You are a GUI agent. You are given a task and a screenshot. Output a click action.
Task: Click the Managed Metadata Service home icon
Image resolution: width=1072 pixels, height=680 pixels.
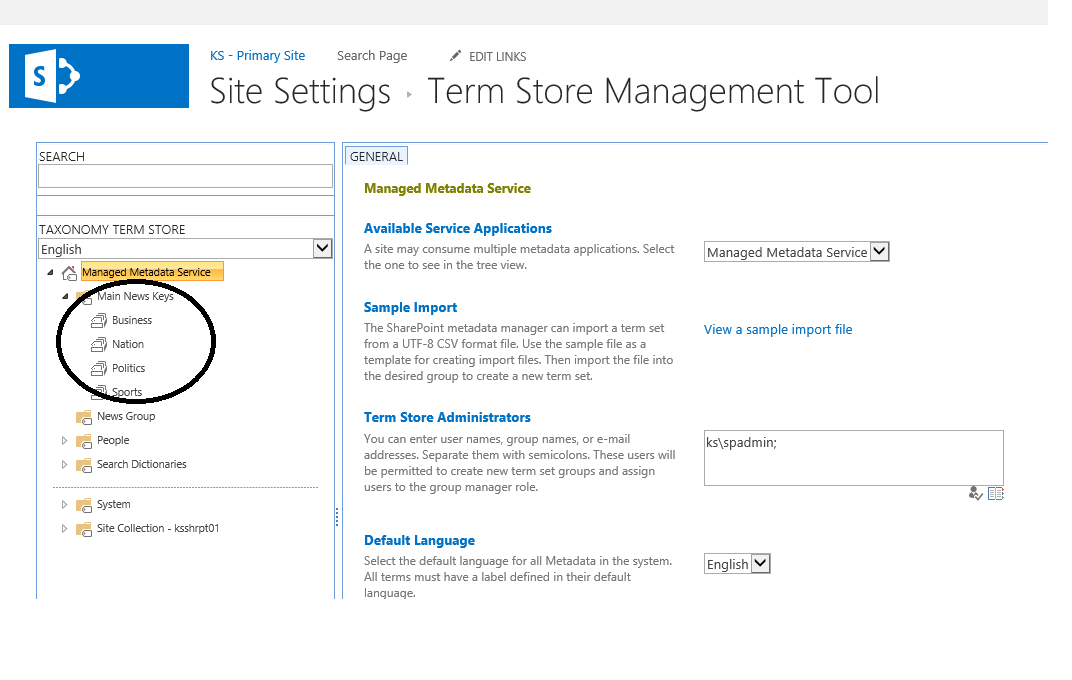coord(69,273)
